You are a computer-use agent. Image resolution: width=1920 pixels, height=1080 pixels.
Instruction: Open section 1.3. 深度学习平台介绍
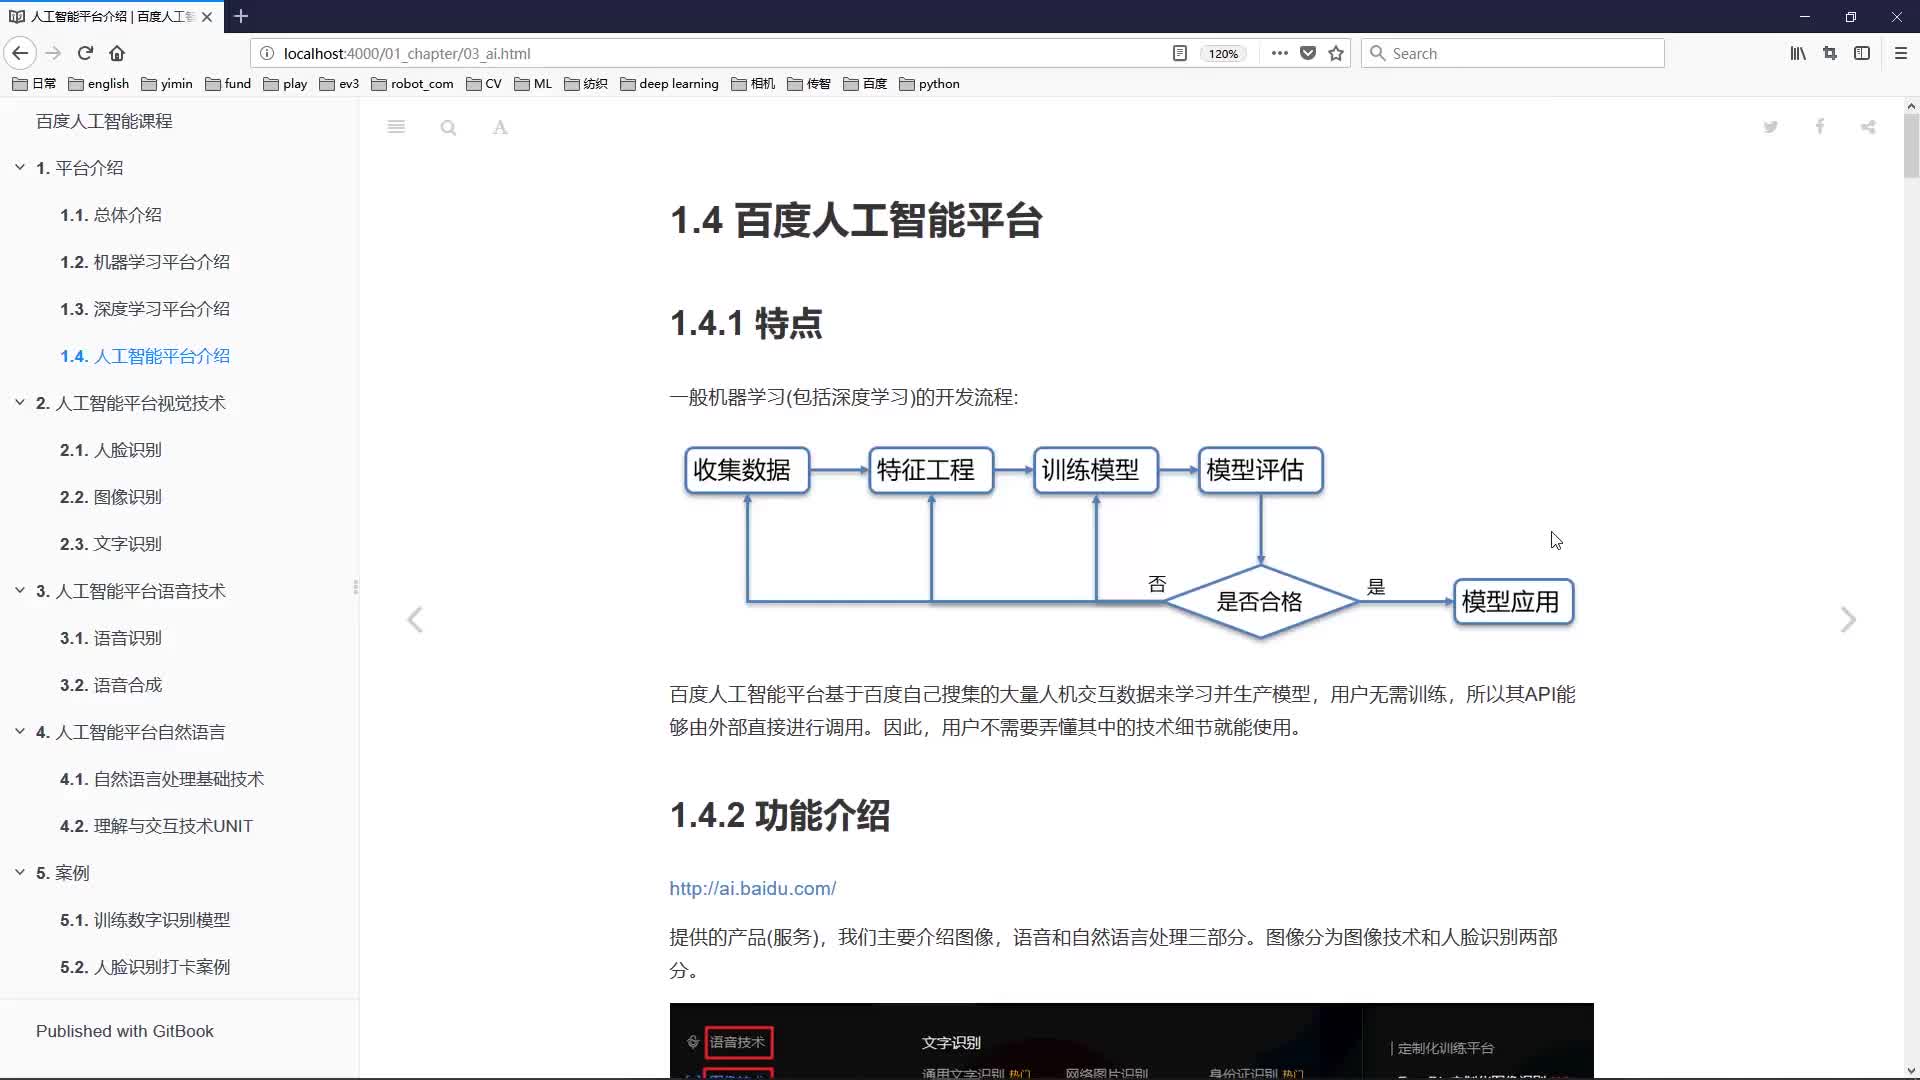point(145,309)
